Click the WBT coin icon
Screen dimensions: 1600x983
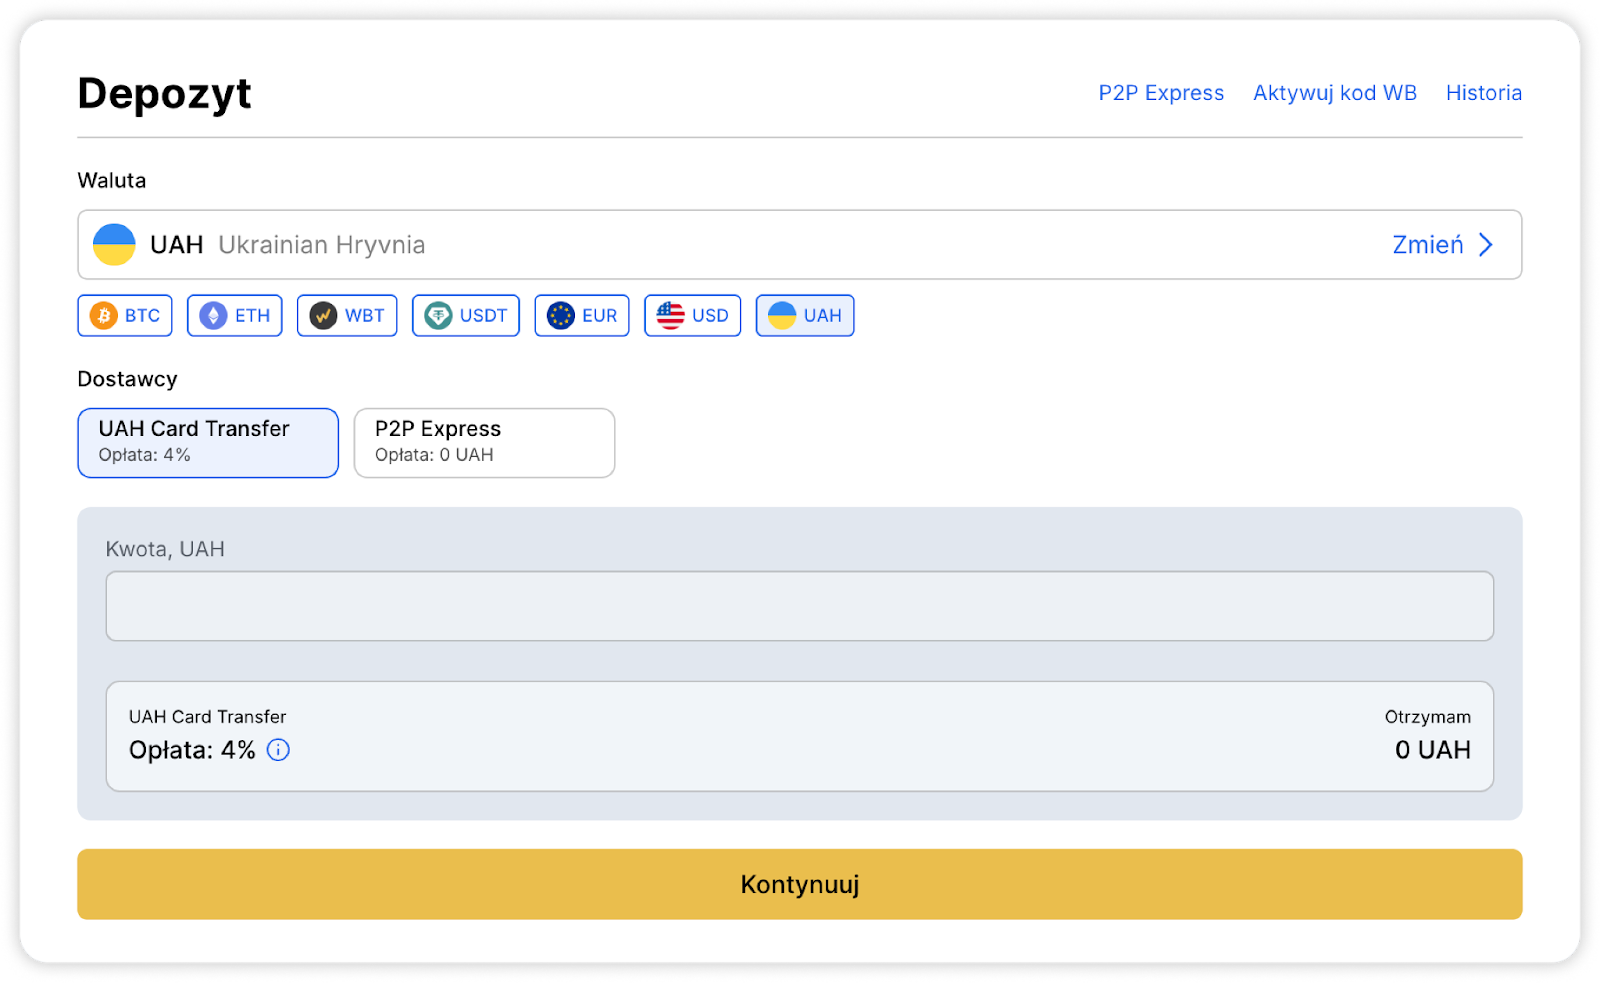(323, 316)
